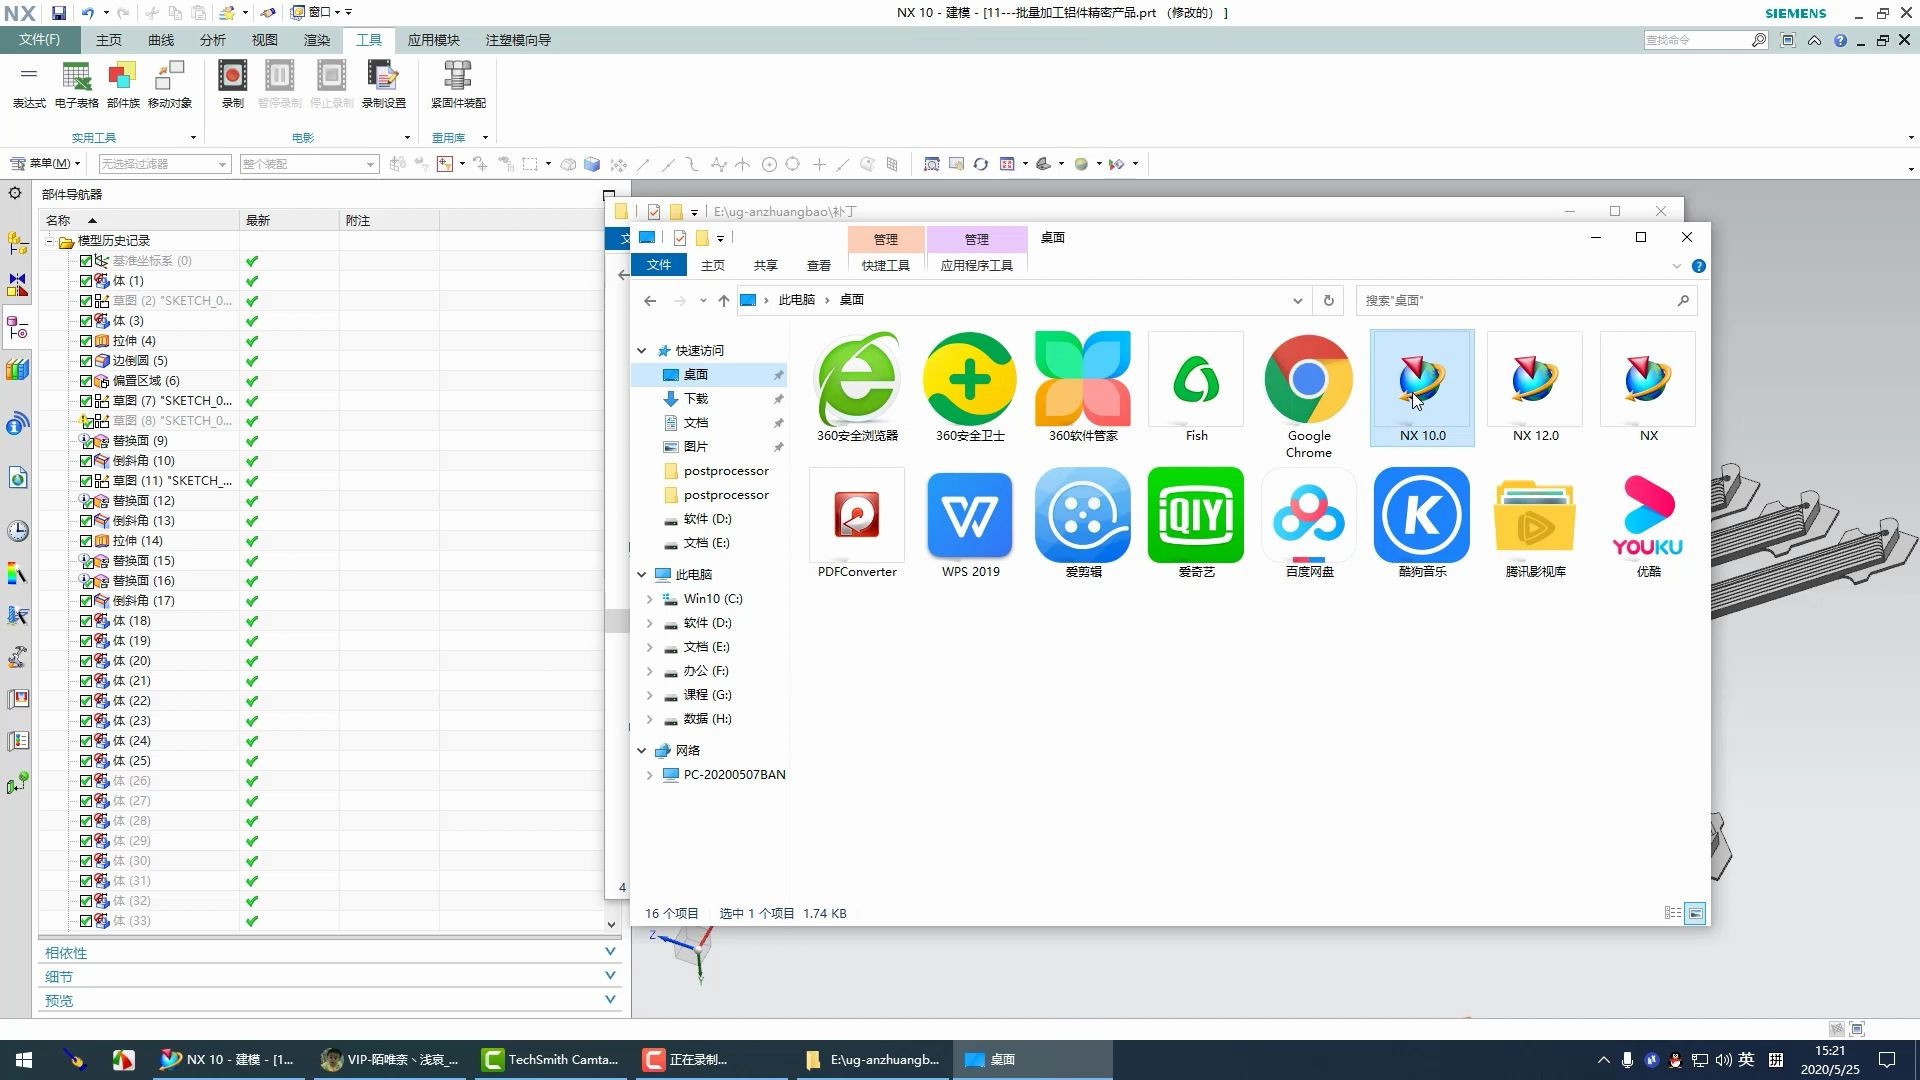The image size is (1920, 1080).
Task: Select the 360软件管家 icon
Action: pos(1083,388)
